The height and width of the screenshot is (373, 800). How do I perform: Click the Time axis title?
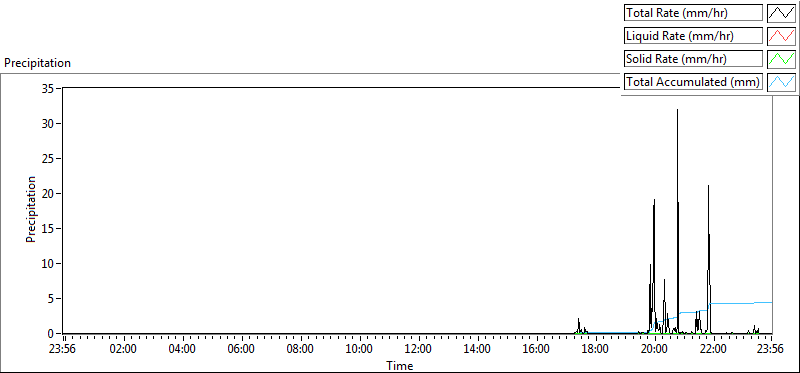pyautogui.click(x=399, y=366)
